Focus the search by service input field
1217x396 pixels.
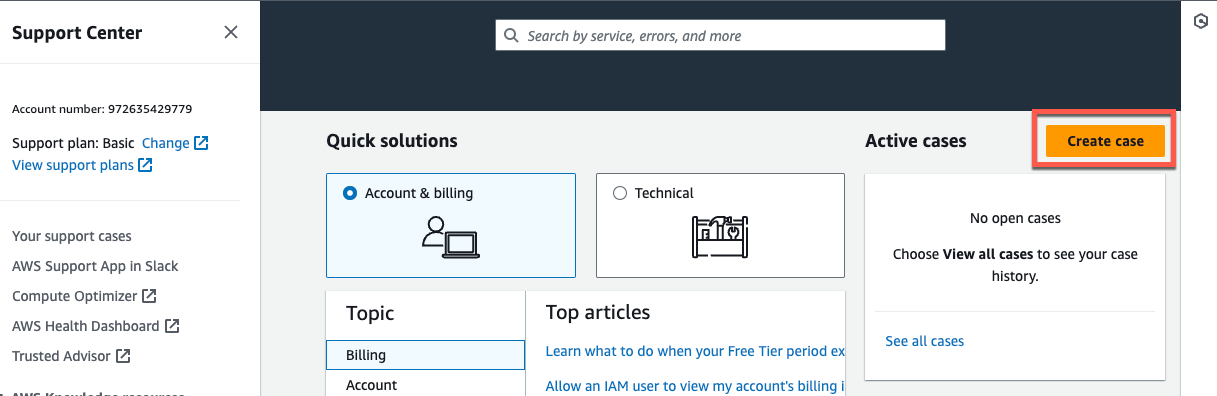tap(720, 36)
